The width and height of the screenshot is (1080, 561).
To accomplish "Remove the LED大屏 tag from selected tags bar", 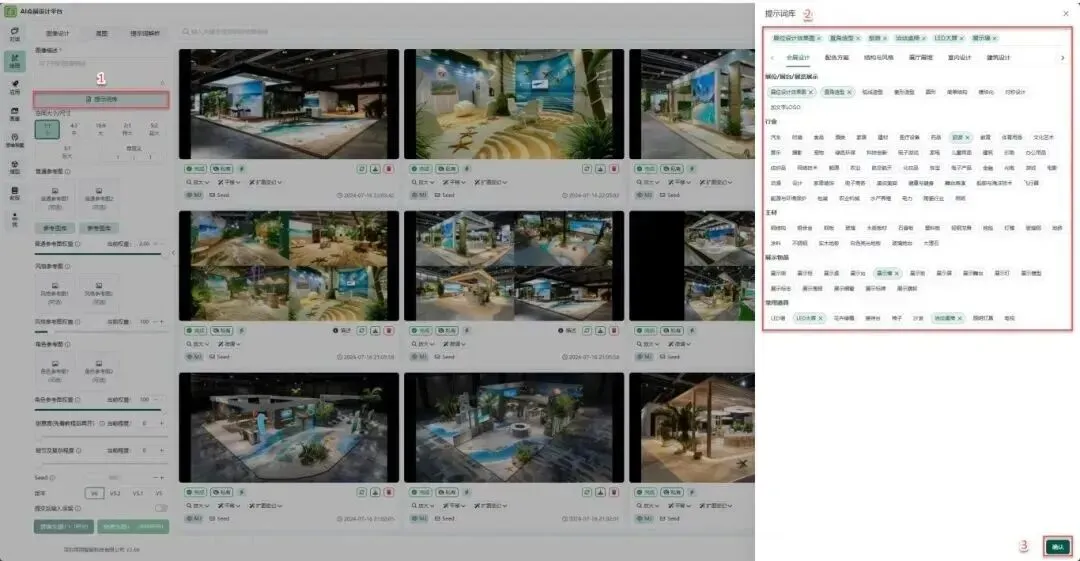I will point(962,38).
